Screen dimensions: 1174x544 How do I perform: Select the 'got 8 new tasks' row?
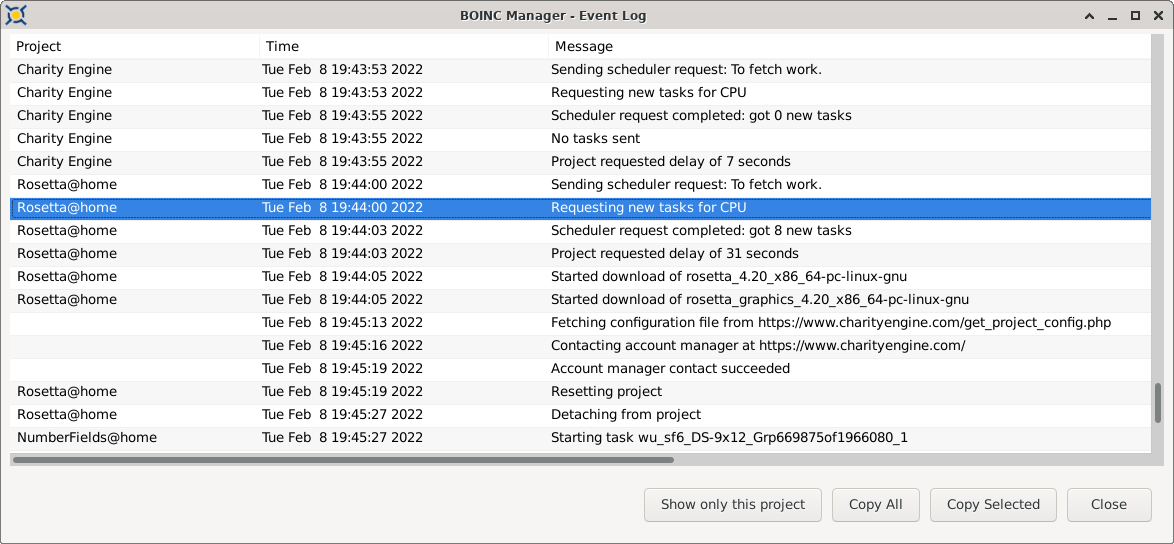point(580,230)
